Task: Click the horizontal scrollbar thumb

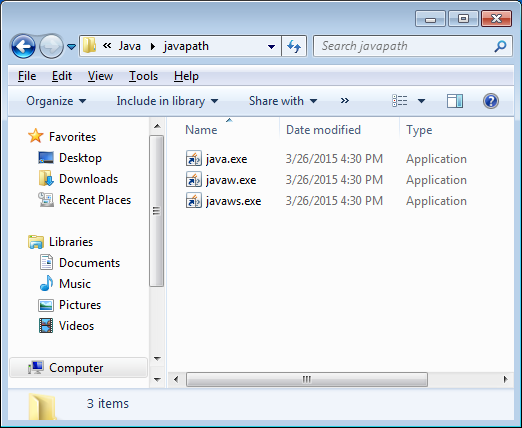Action: pos(307,379)
